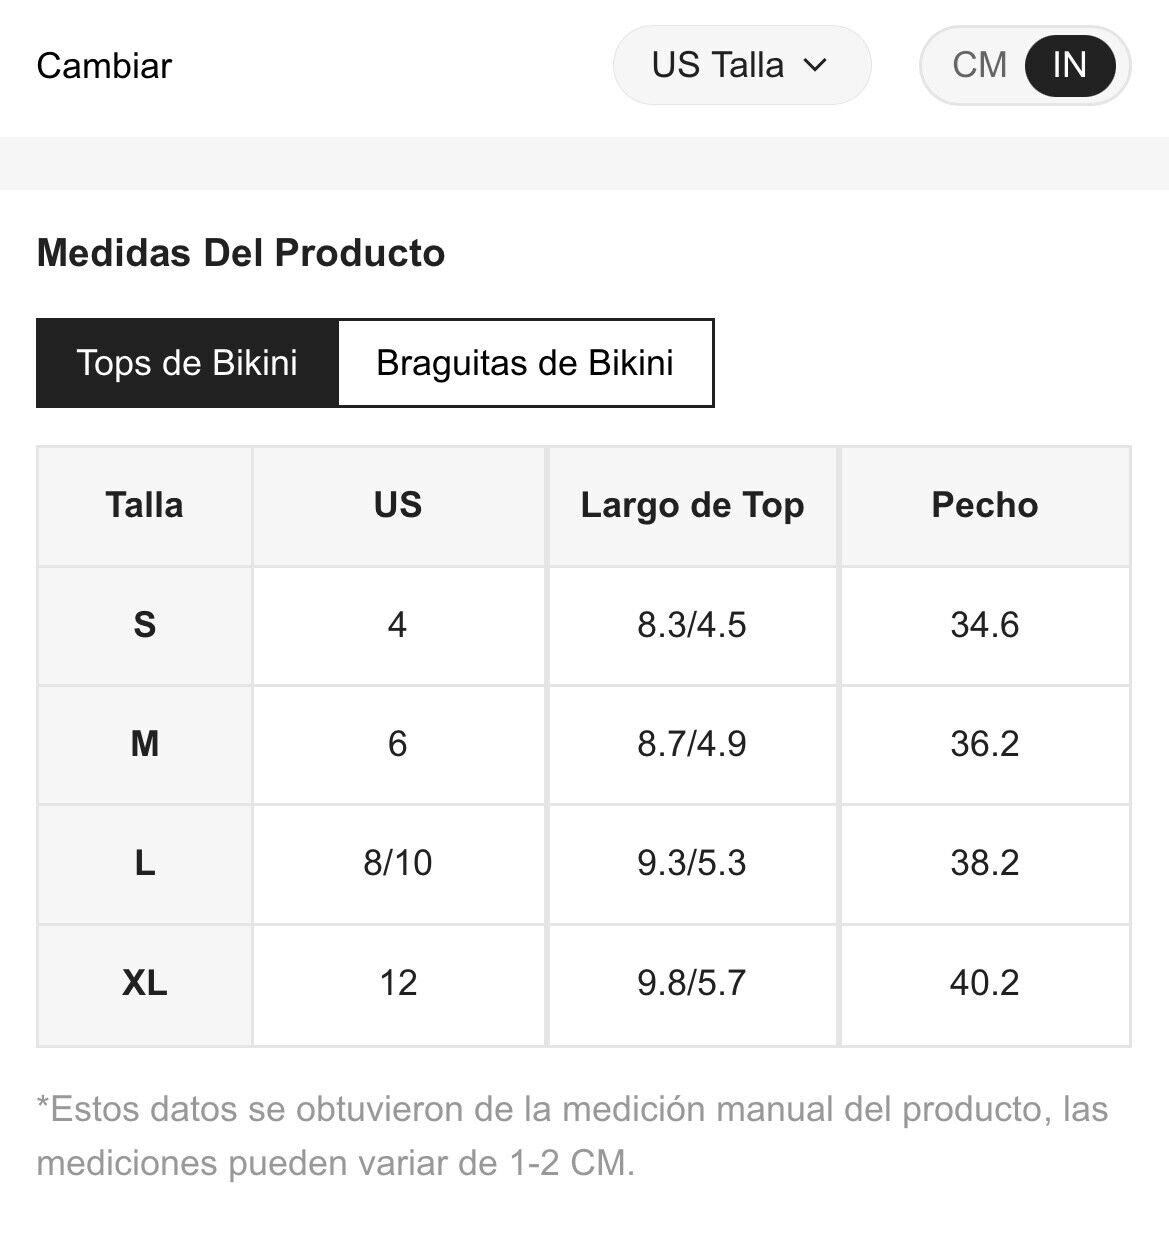Select the size XL row label

(144, 984)
